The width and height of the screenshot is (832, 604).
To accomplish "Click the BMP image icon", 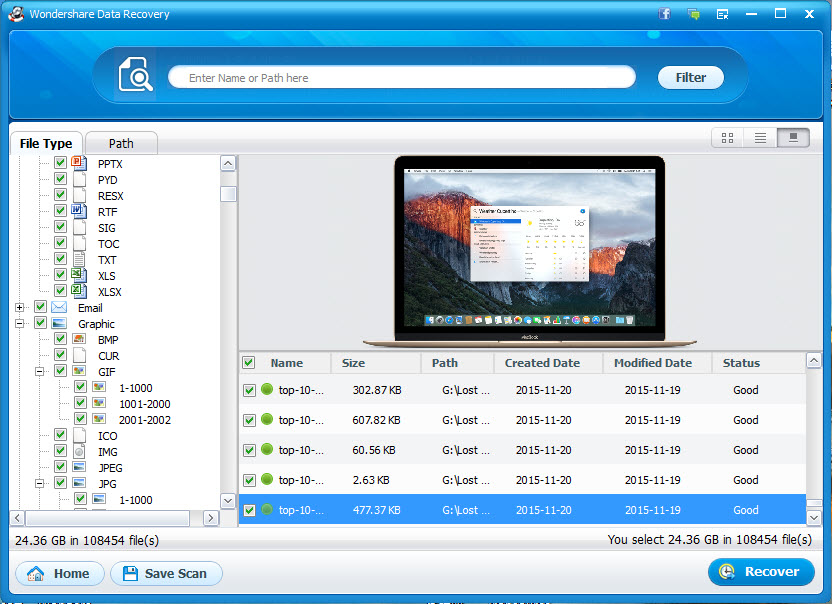I will pos(79,339).
